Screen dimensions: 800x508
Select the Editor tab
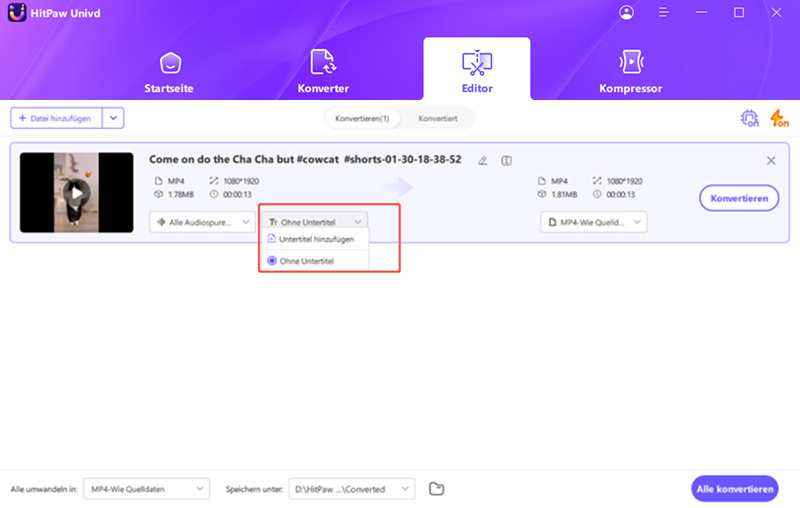(x=477, y=70)
